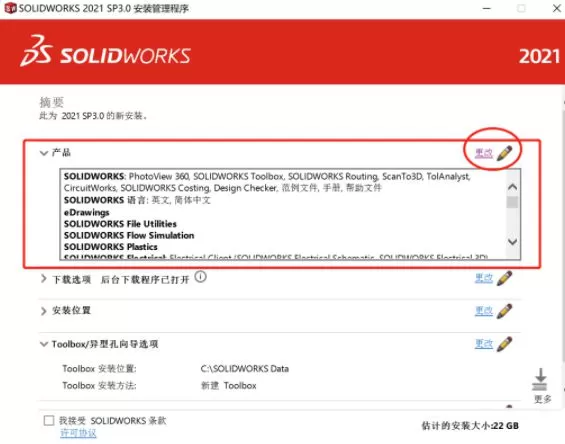565x444 pixels.
Task: Select SOLIDWORKS Flow Simulation in the list
Action: pyautogui.click(x=129, y=235)
